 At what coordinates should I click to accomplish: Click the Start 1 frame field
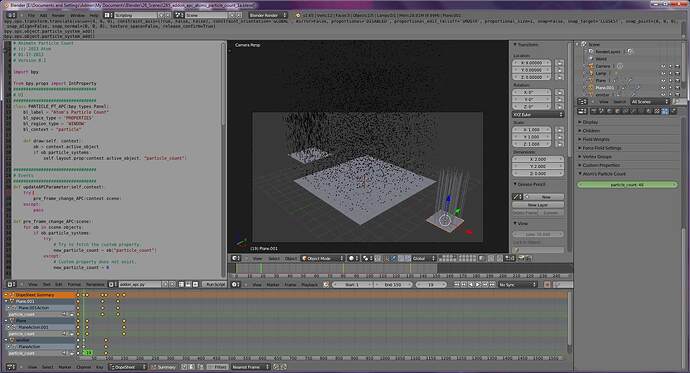coord(352,285)
